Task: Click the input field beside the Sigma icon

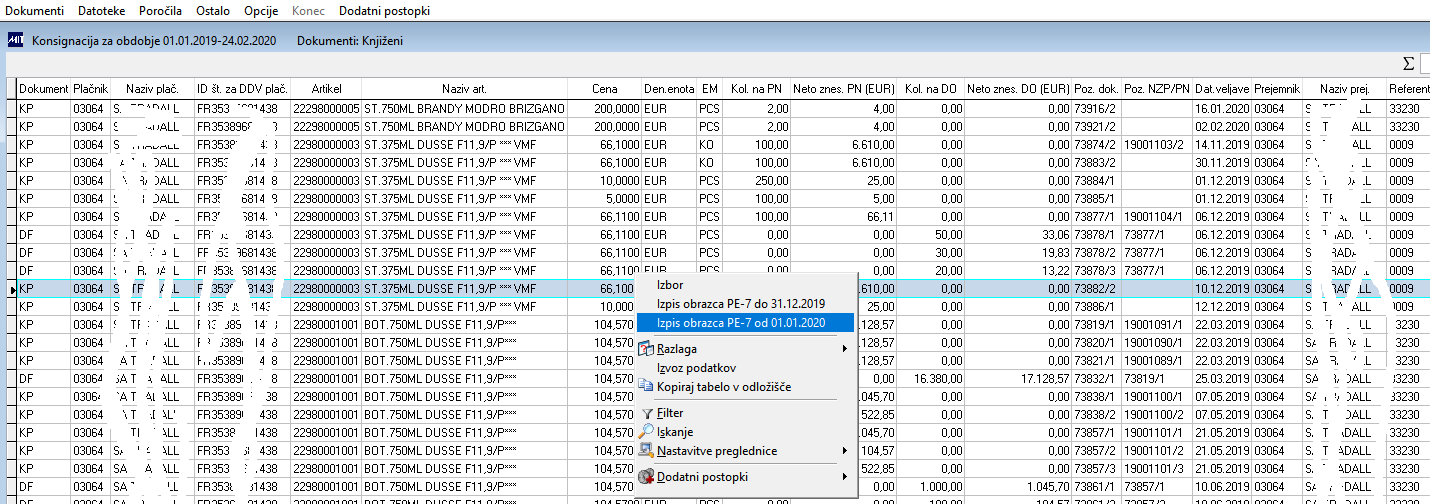Action: [1425, 64]
